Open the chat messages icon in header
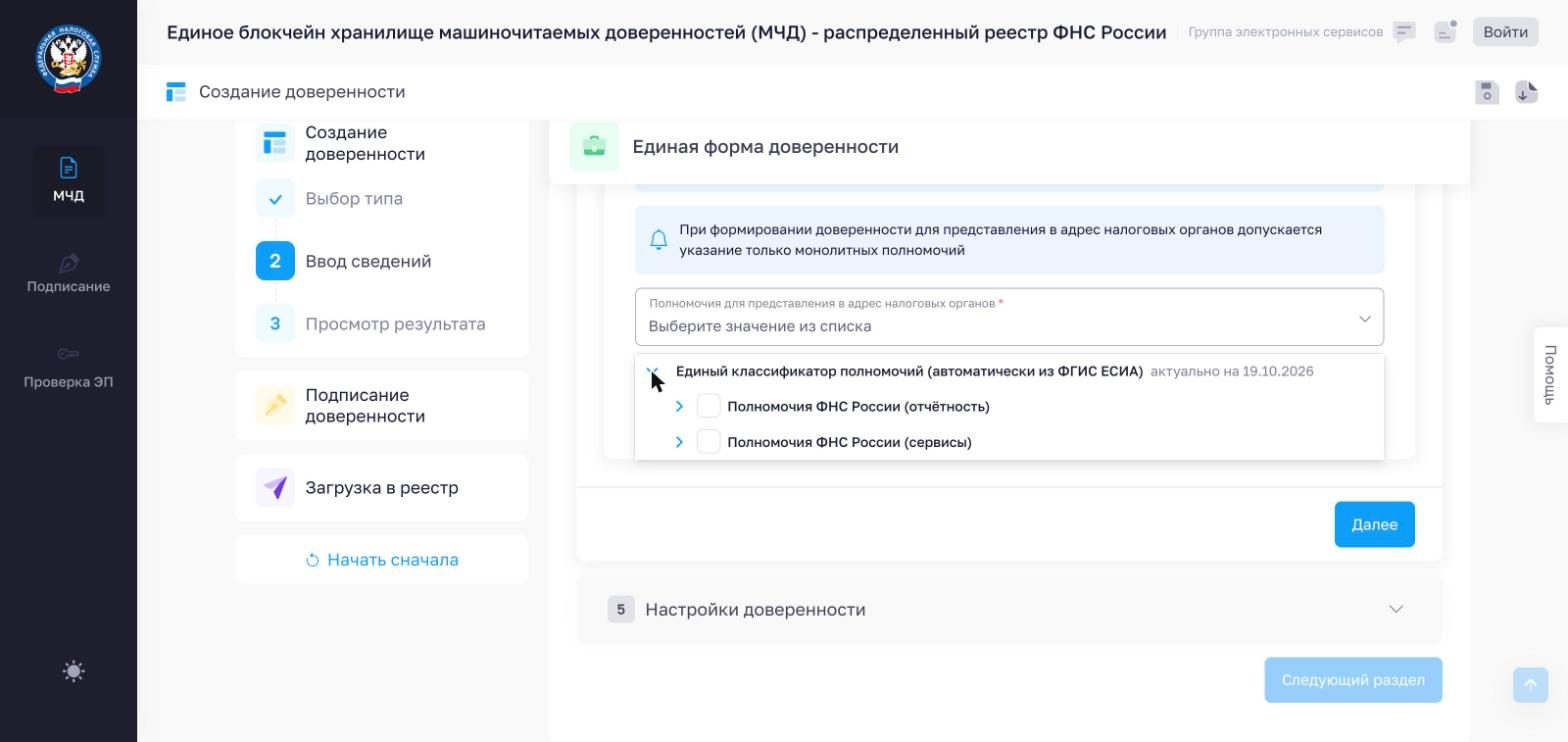This screenshot has width=1568, height=742. [1404, 32]
